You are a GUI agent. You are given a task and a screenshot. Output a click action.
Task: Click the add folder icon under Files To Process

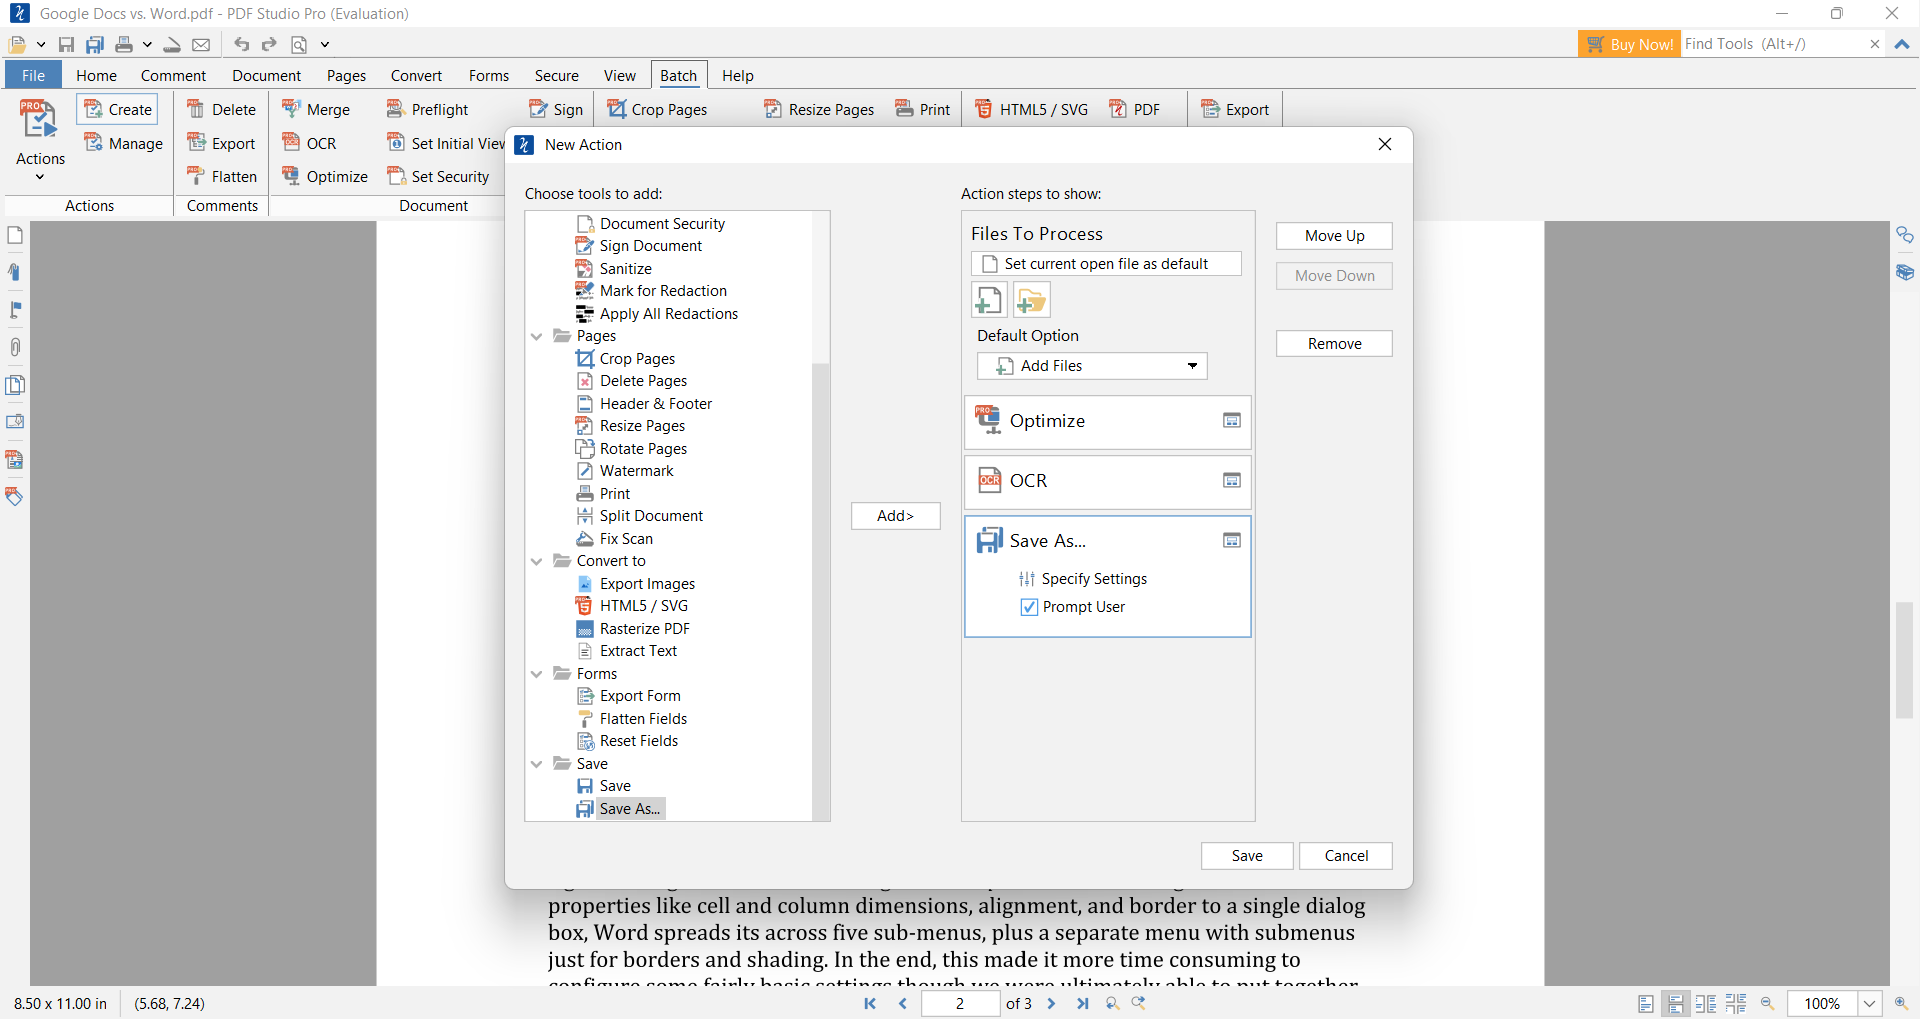1031,300
